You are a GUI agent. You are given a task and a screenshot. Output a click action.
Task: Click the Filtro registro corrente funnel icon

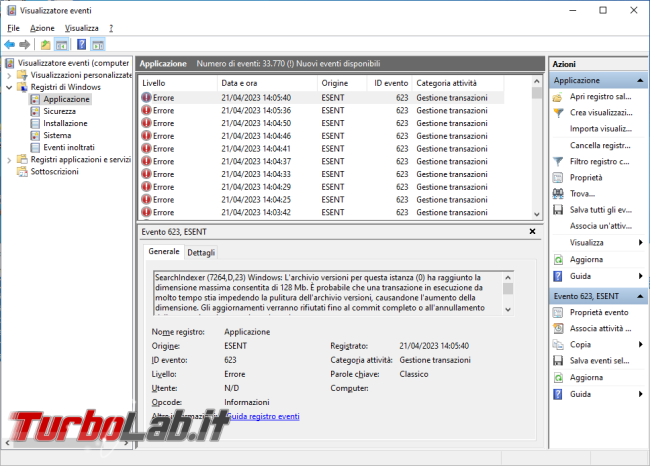click(x=558, y=162)
